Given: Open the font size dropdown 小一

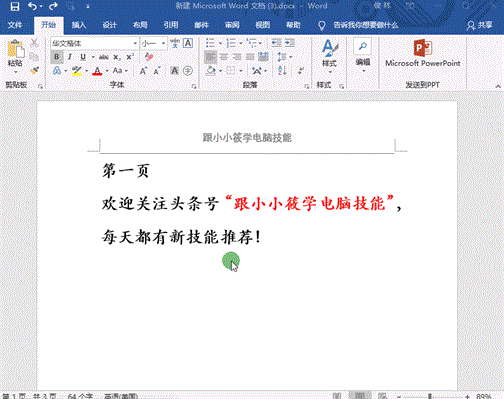Looking at the screenshot, I should (x=153, y=43).
